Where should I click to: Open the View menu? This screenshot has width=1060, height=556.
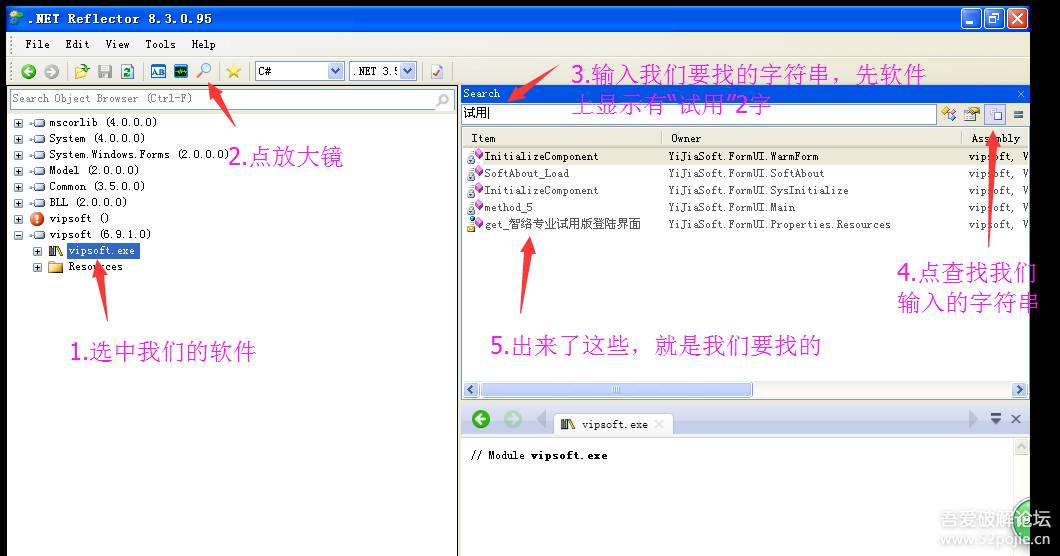click(117, 44)
